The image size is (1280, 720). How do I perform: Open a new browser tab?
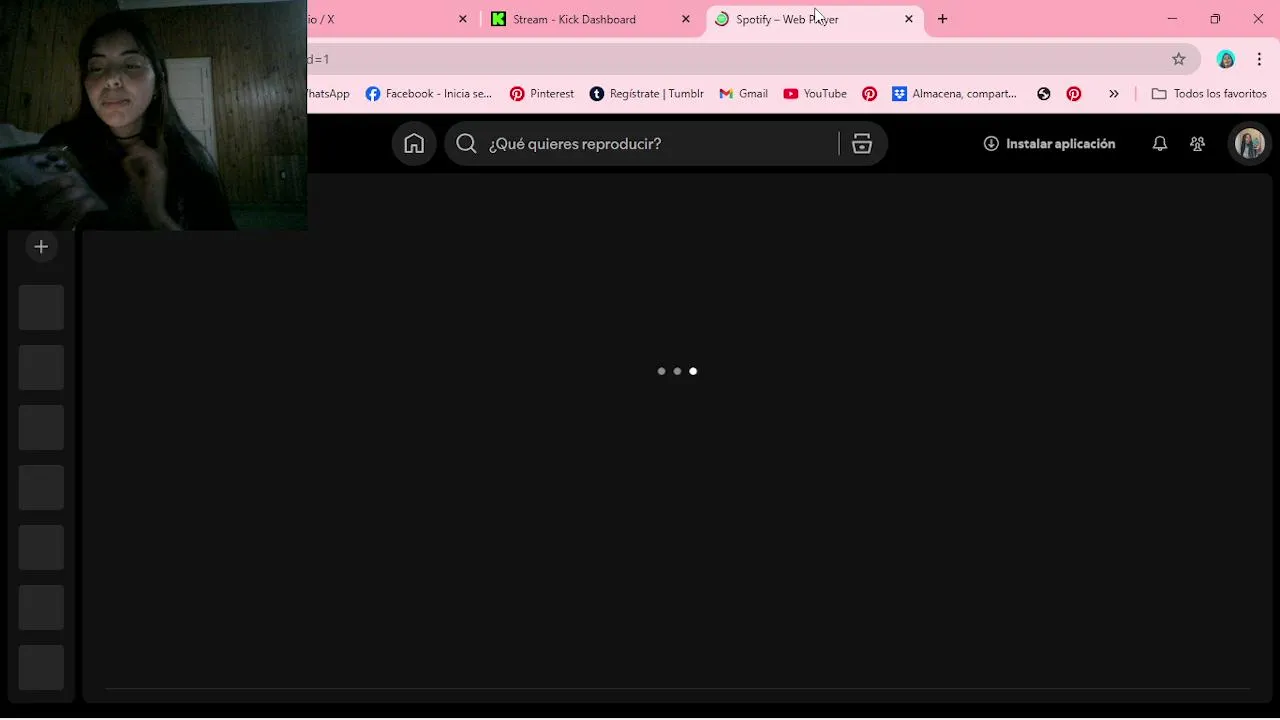click(943, 19)
